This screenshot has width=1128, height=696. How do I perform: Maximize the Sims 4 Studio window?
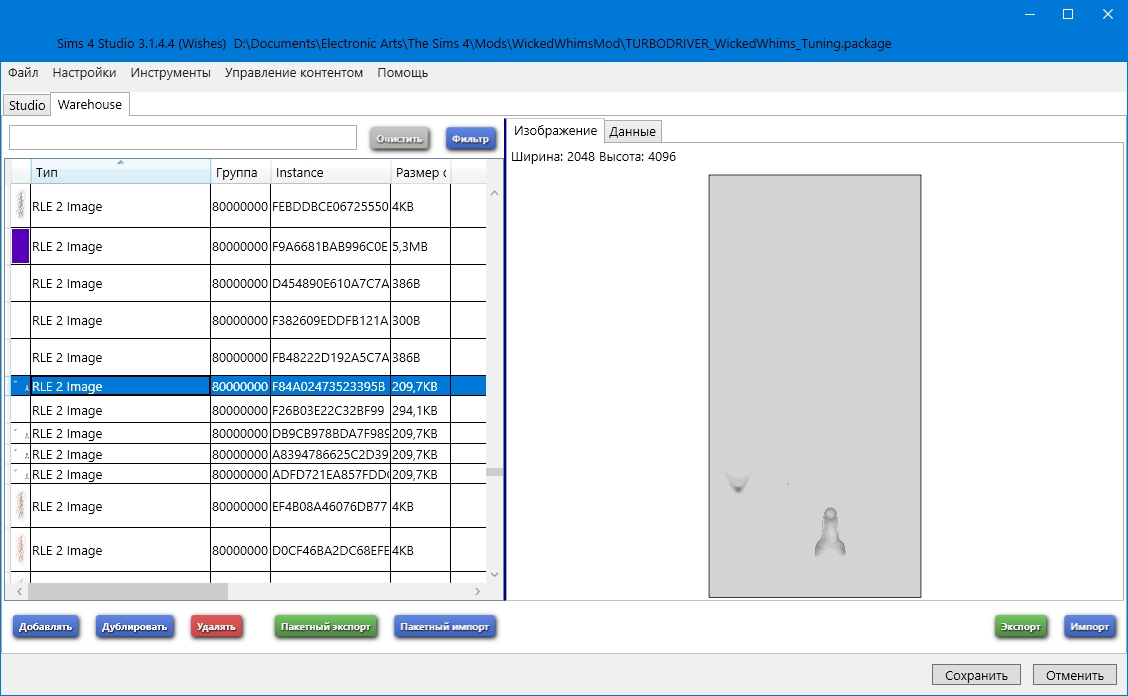pyautogui.click(x=1068, y=14)
